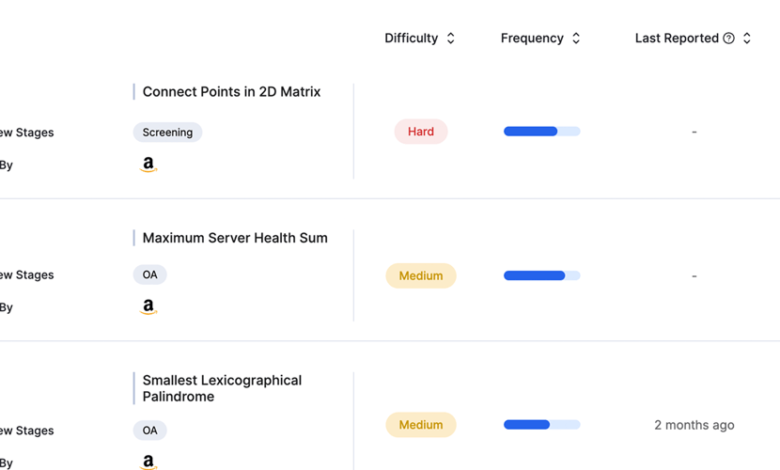This screenshot has height=470, width=780.
Task: Click frequency bar for Maximum Server Health Sum
Action: coord(542,276)
